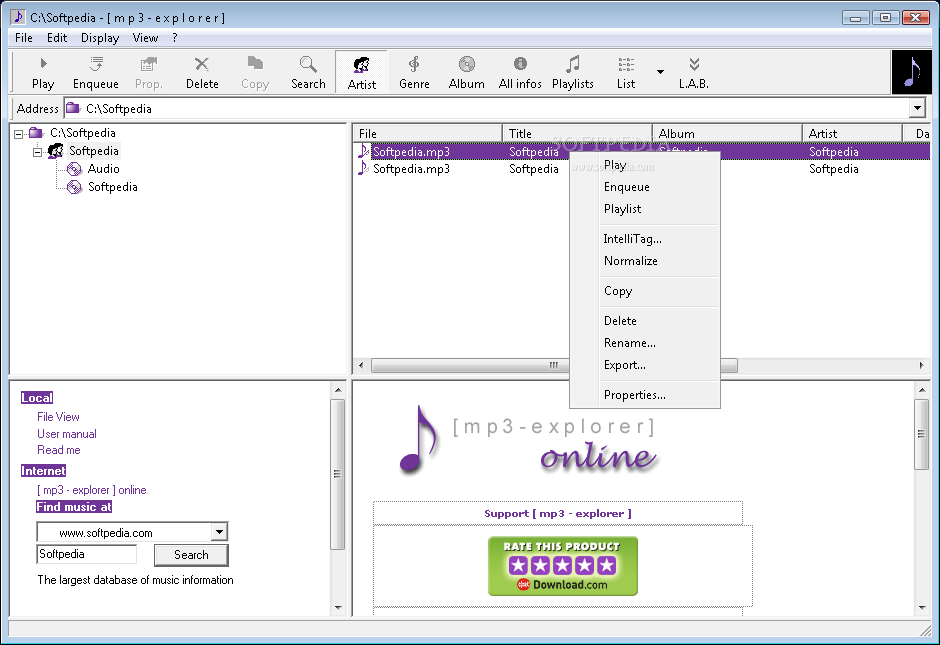Click the Softpedia search text field
This screenshot has width=940, height=645.
coord(87,554)
